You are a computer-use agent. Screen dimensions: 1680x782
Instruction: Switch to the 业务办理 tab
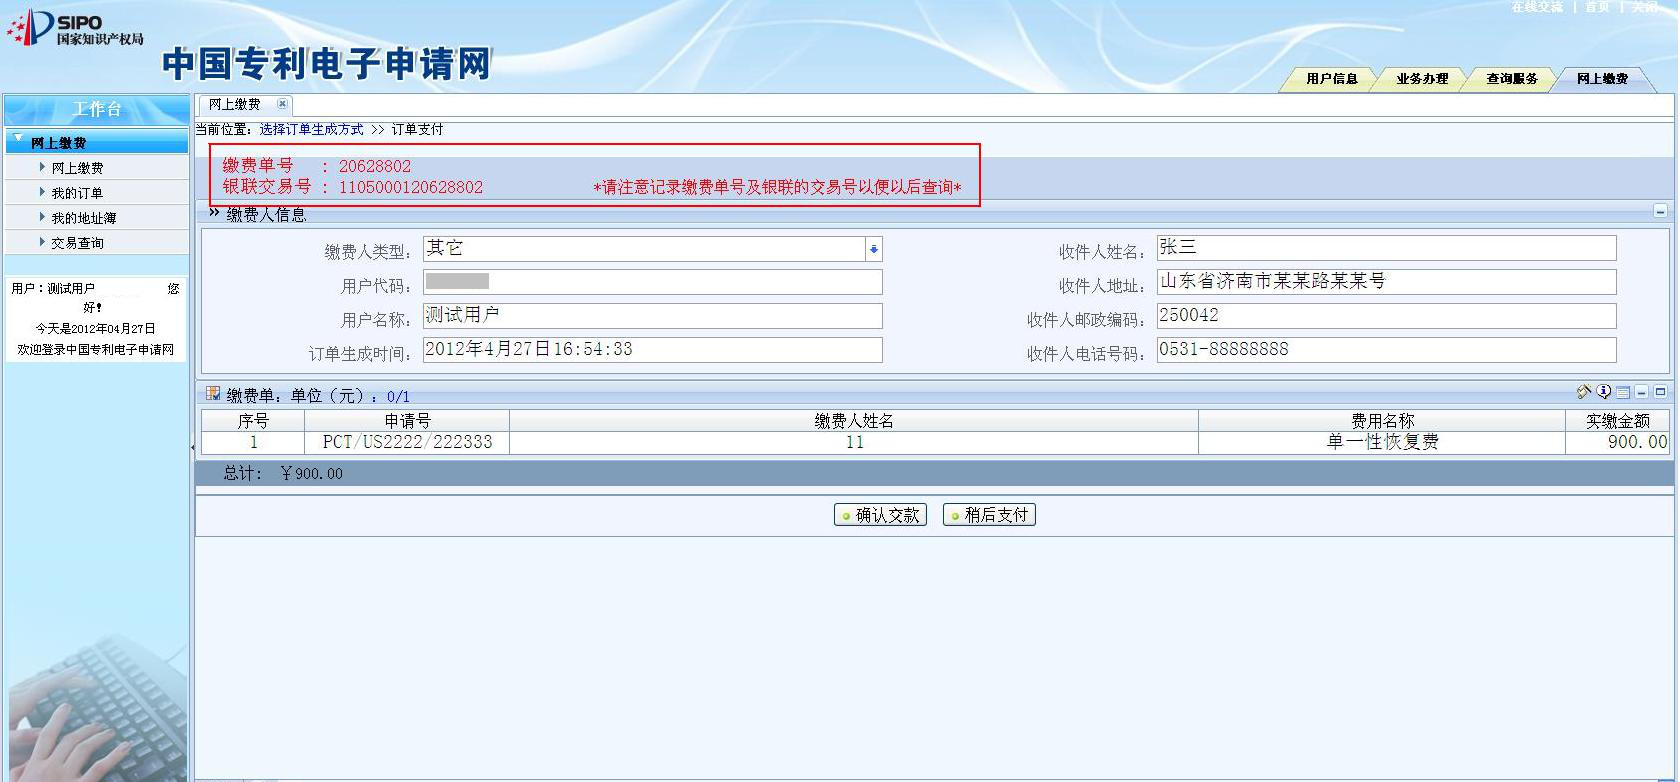coord(1421,79)
